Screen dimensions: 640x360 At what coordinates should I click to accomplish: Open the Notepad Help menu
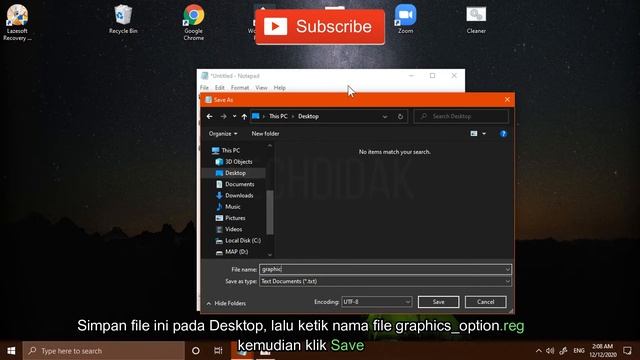(280, 88)
